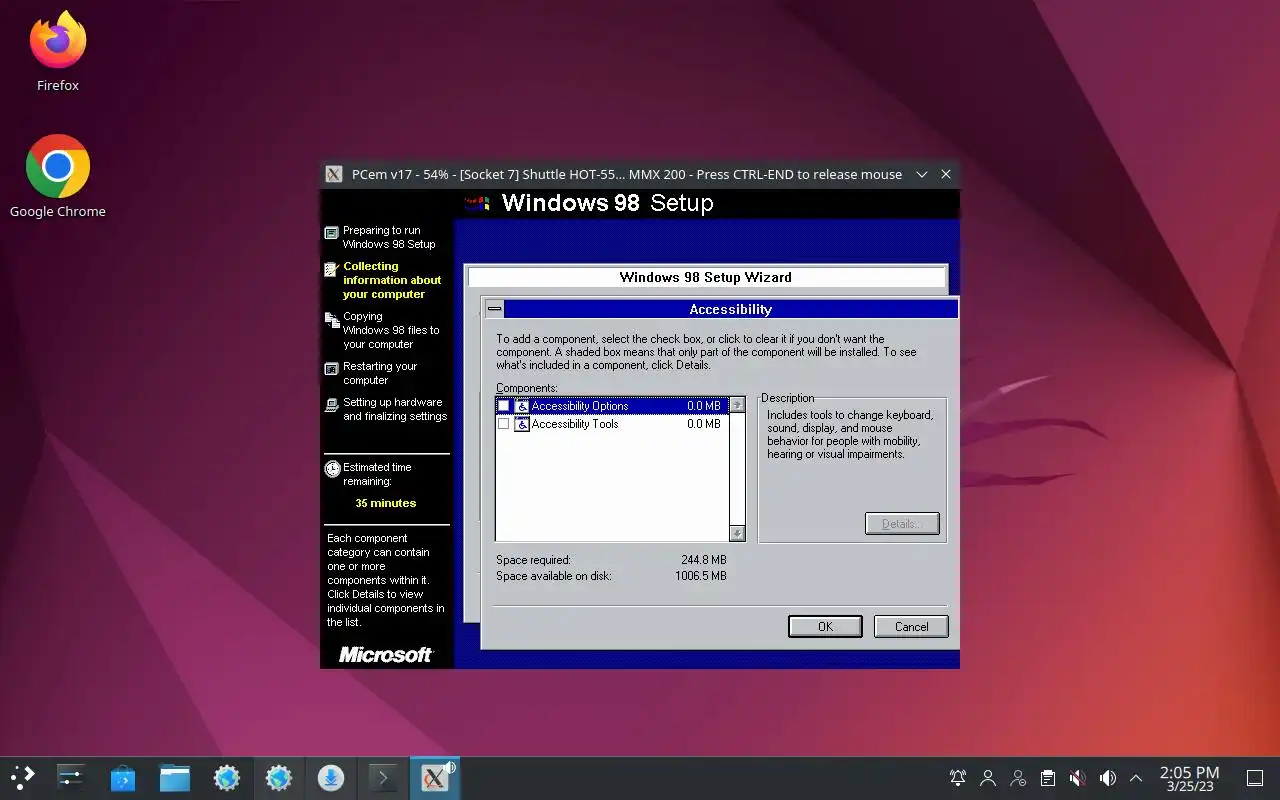This screenshot has width=1280, height=800.
Task: Open System Settings from the taskbar
Action: coord(71,778)
